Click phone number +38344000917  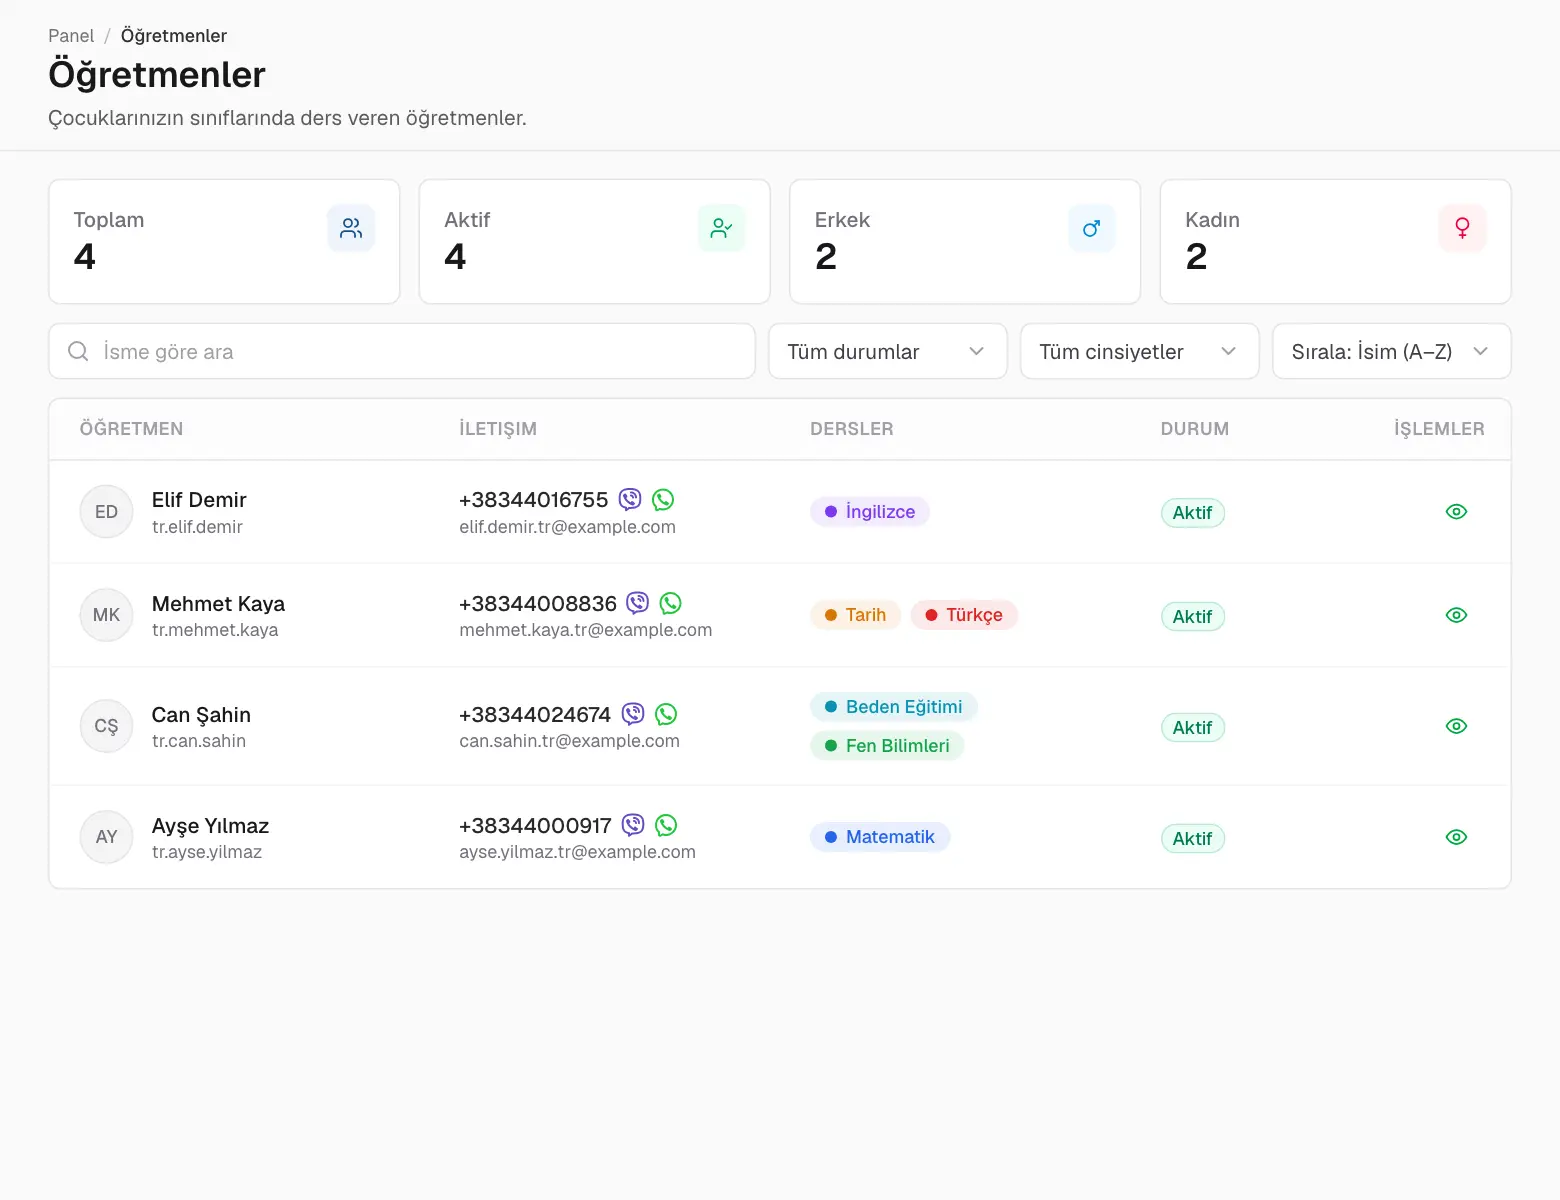[535, 825]
